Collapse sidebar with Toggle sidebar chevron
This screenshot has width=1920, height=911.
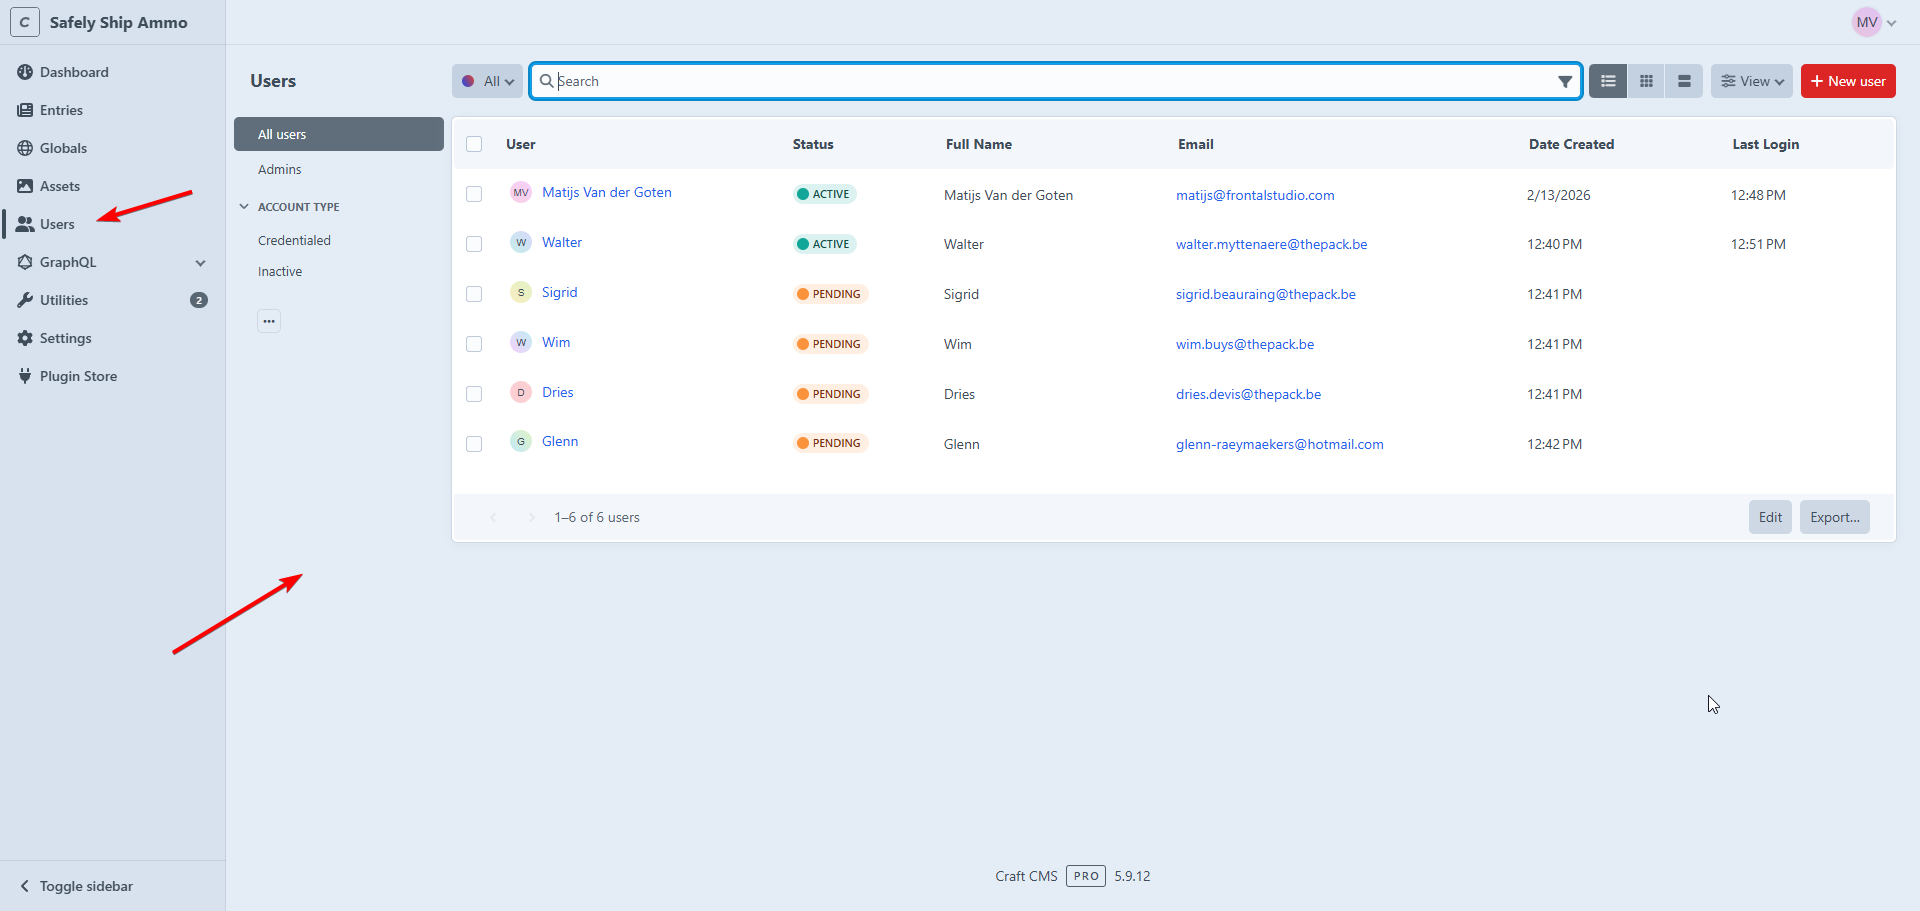click(25, 886)
